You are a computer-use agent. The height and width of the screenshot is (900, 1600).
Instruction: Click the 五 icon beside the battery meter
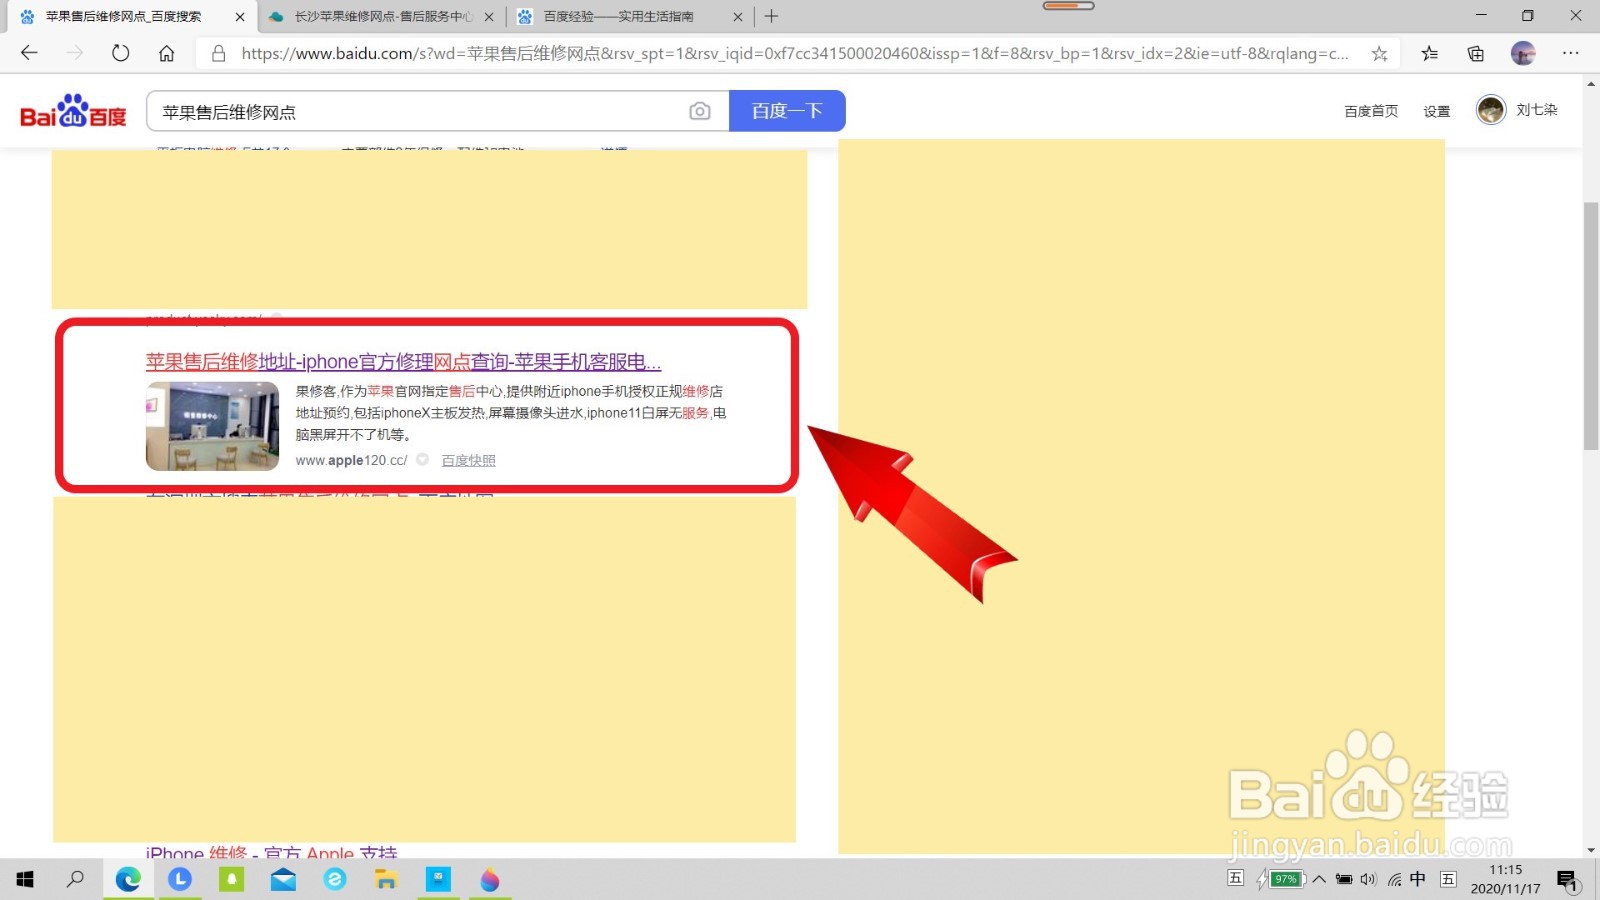click(1236, 878)
